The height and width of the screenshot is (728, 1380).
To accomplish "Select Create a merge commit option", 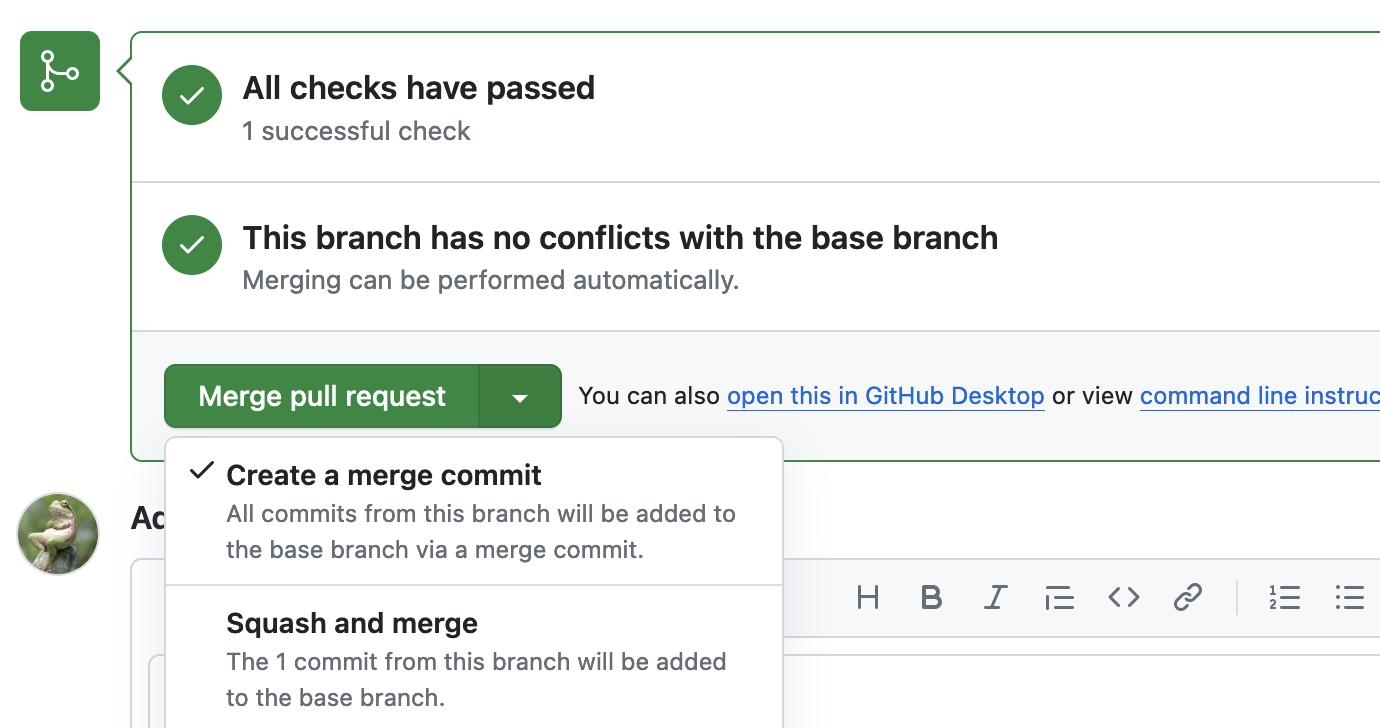I will (x=384, y=475).
